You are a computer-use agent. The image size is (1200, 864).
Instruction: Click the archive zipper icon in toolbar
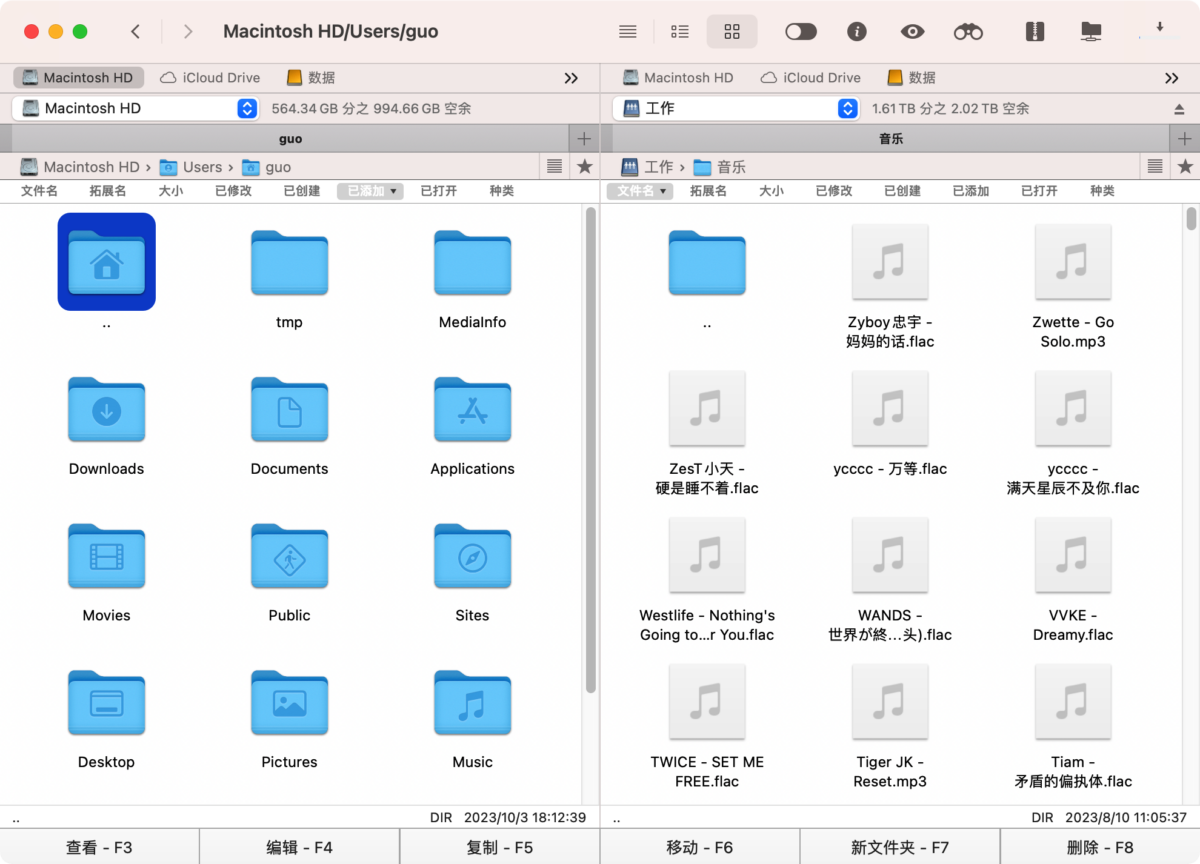[x=1035, y=32]
